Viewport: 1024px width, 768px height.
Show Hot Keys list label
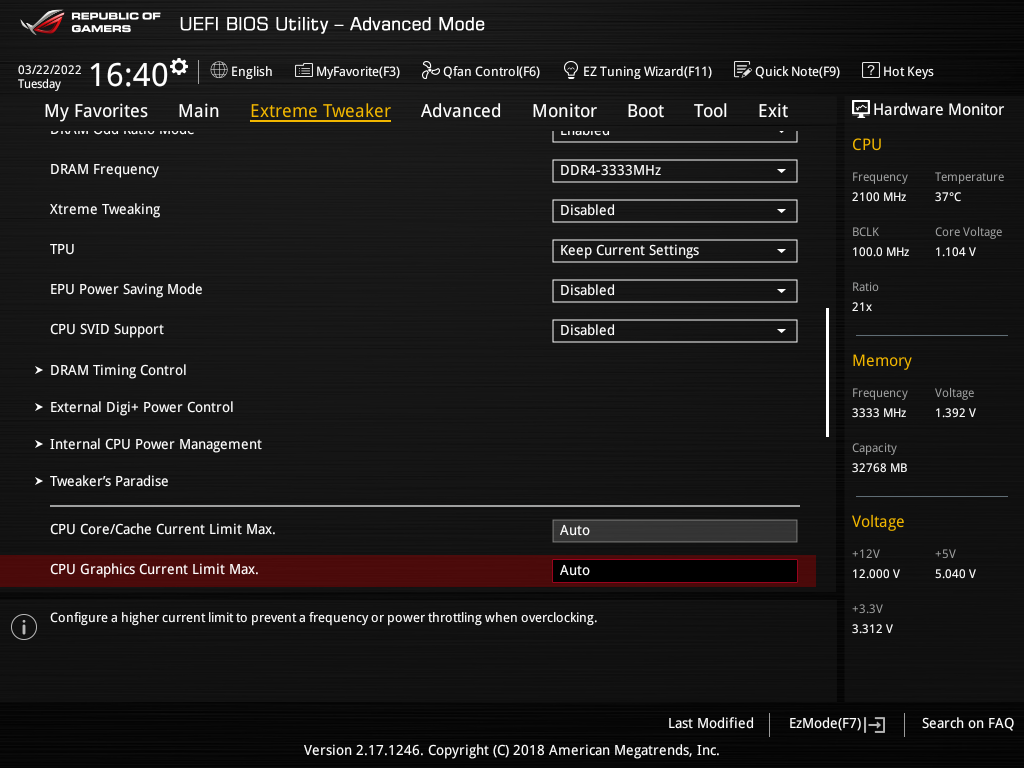click(x=908, y=72)
